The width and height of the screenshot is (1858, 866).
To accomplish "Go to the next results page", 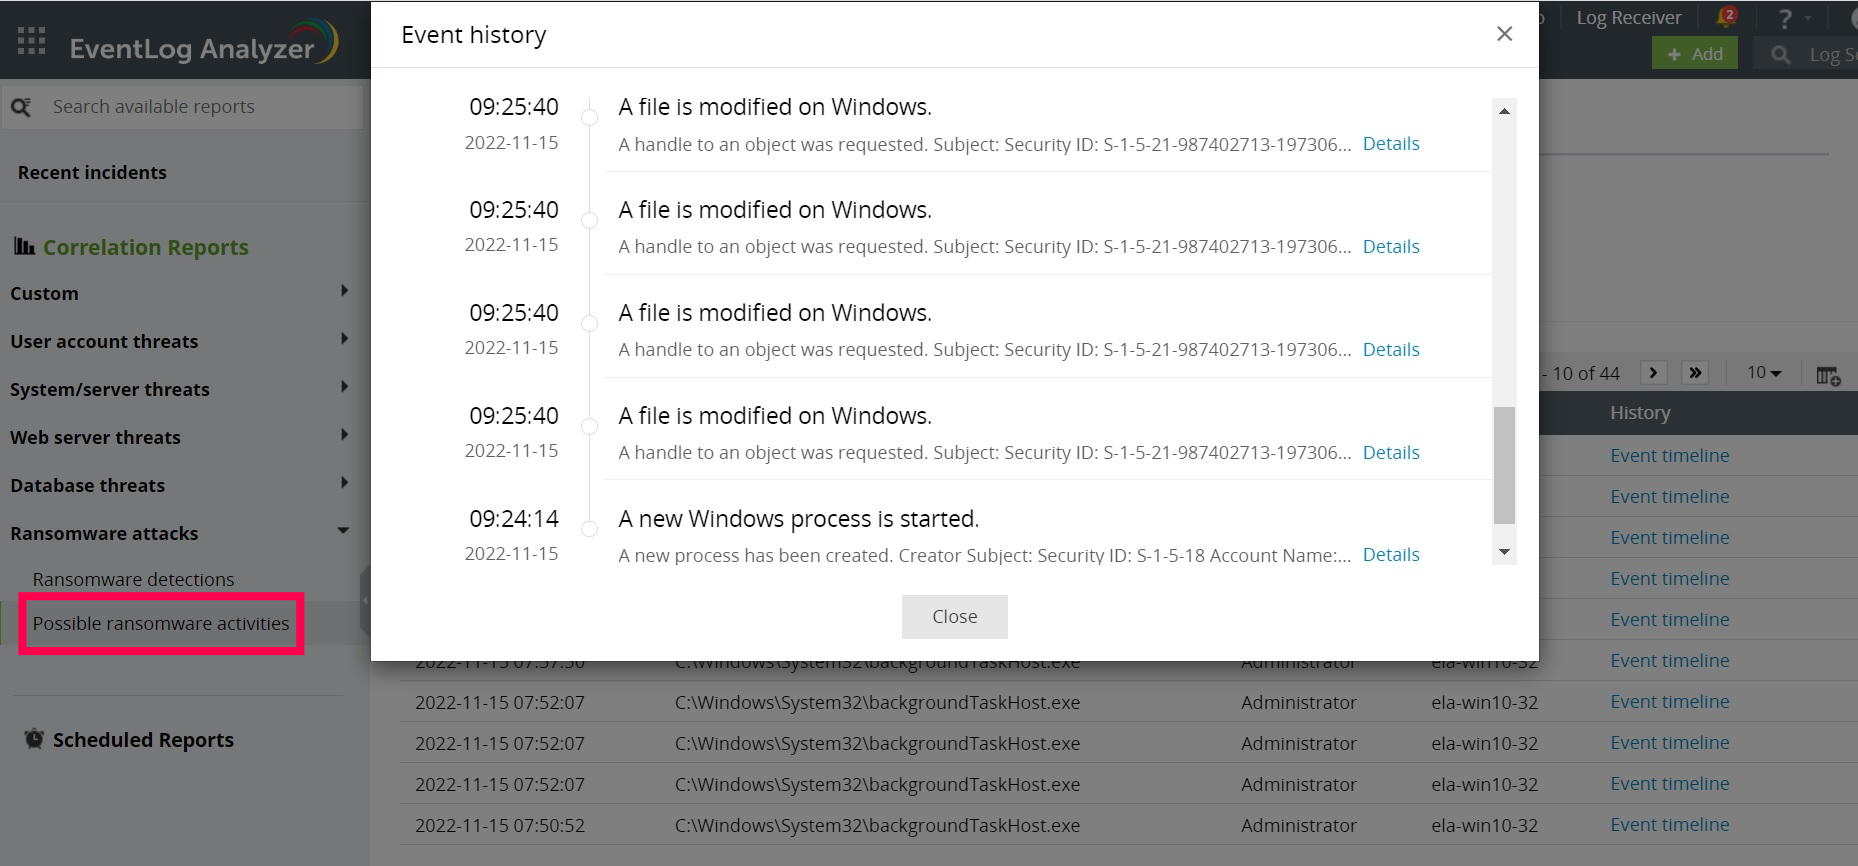I will coord(1654,373).
